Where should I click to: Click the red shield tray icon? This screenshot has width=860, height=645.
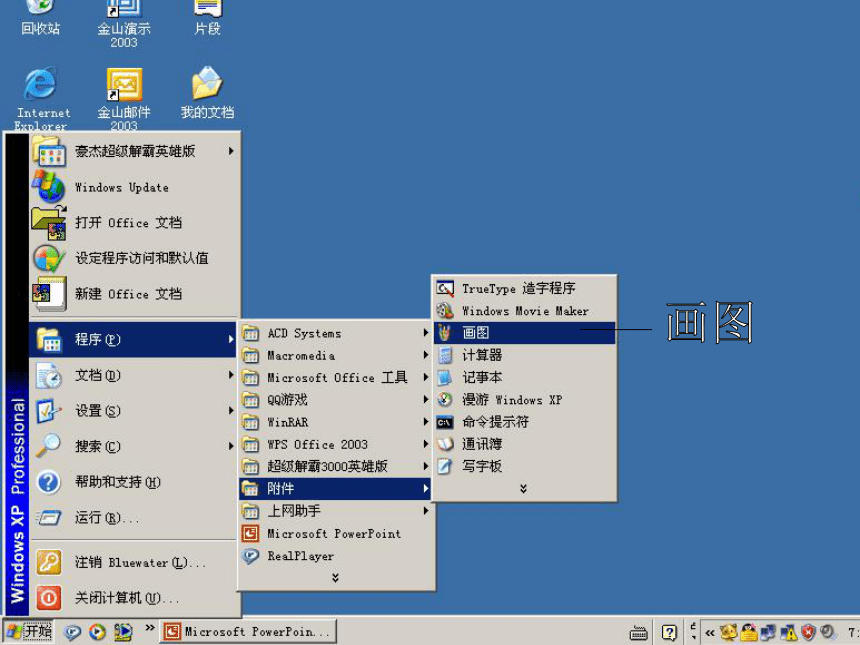click(x=808, y=632)
